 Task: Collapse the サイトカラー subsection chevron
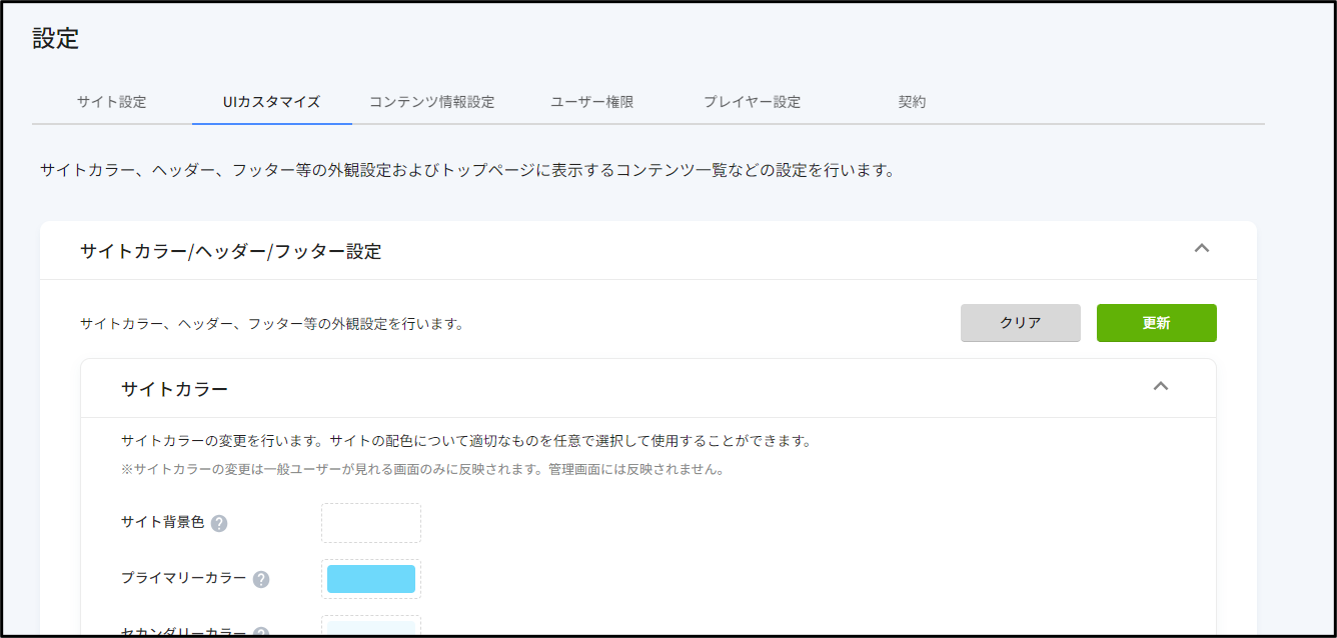(x=1160, y=386)
